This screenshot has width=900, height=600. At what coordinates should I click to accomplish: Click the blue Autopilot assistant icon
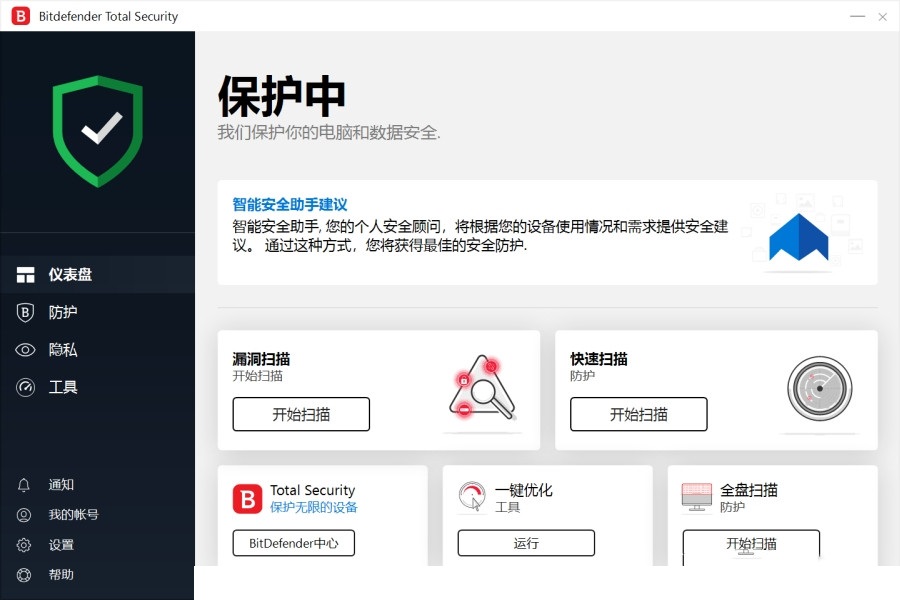tap(798, 240)
